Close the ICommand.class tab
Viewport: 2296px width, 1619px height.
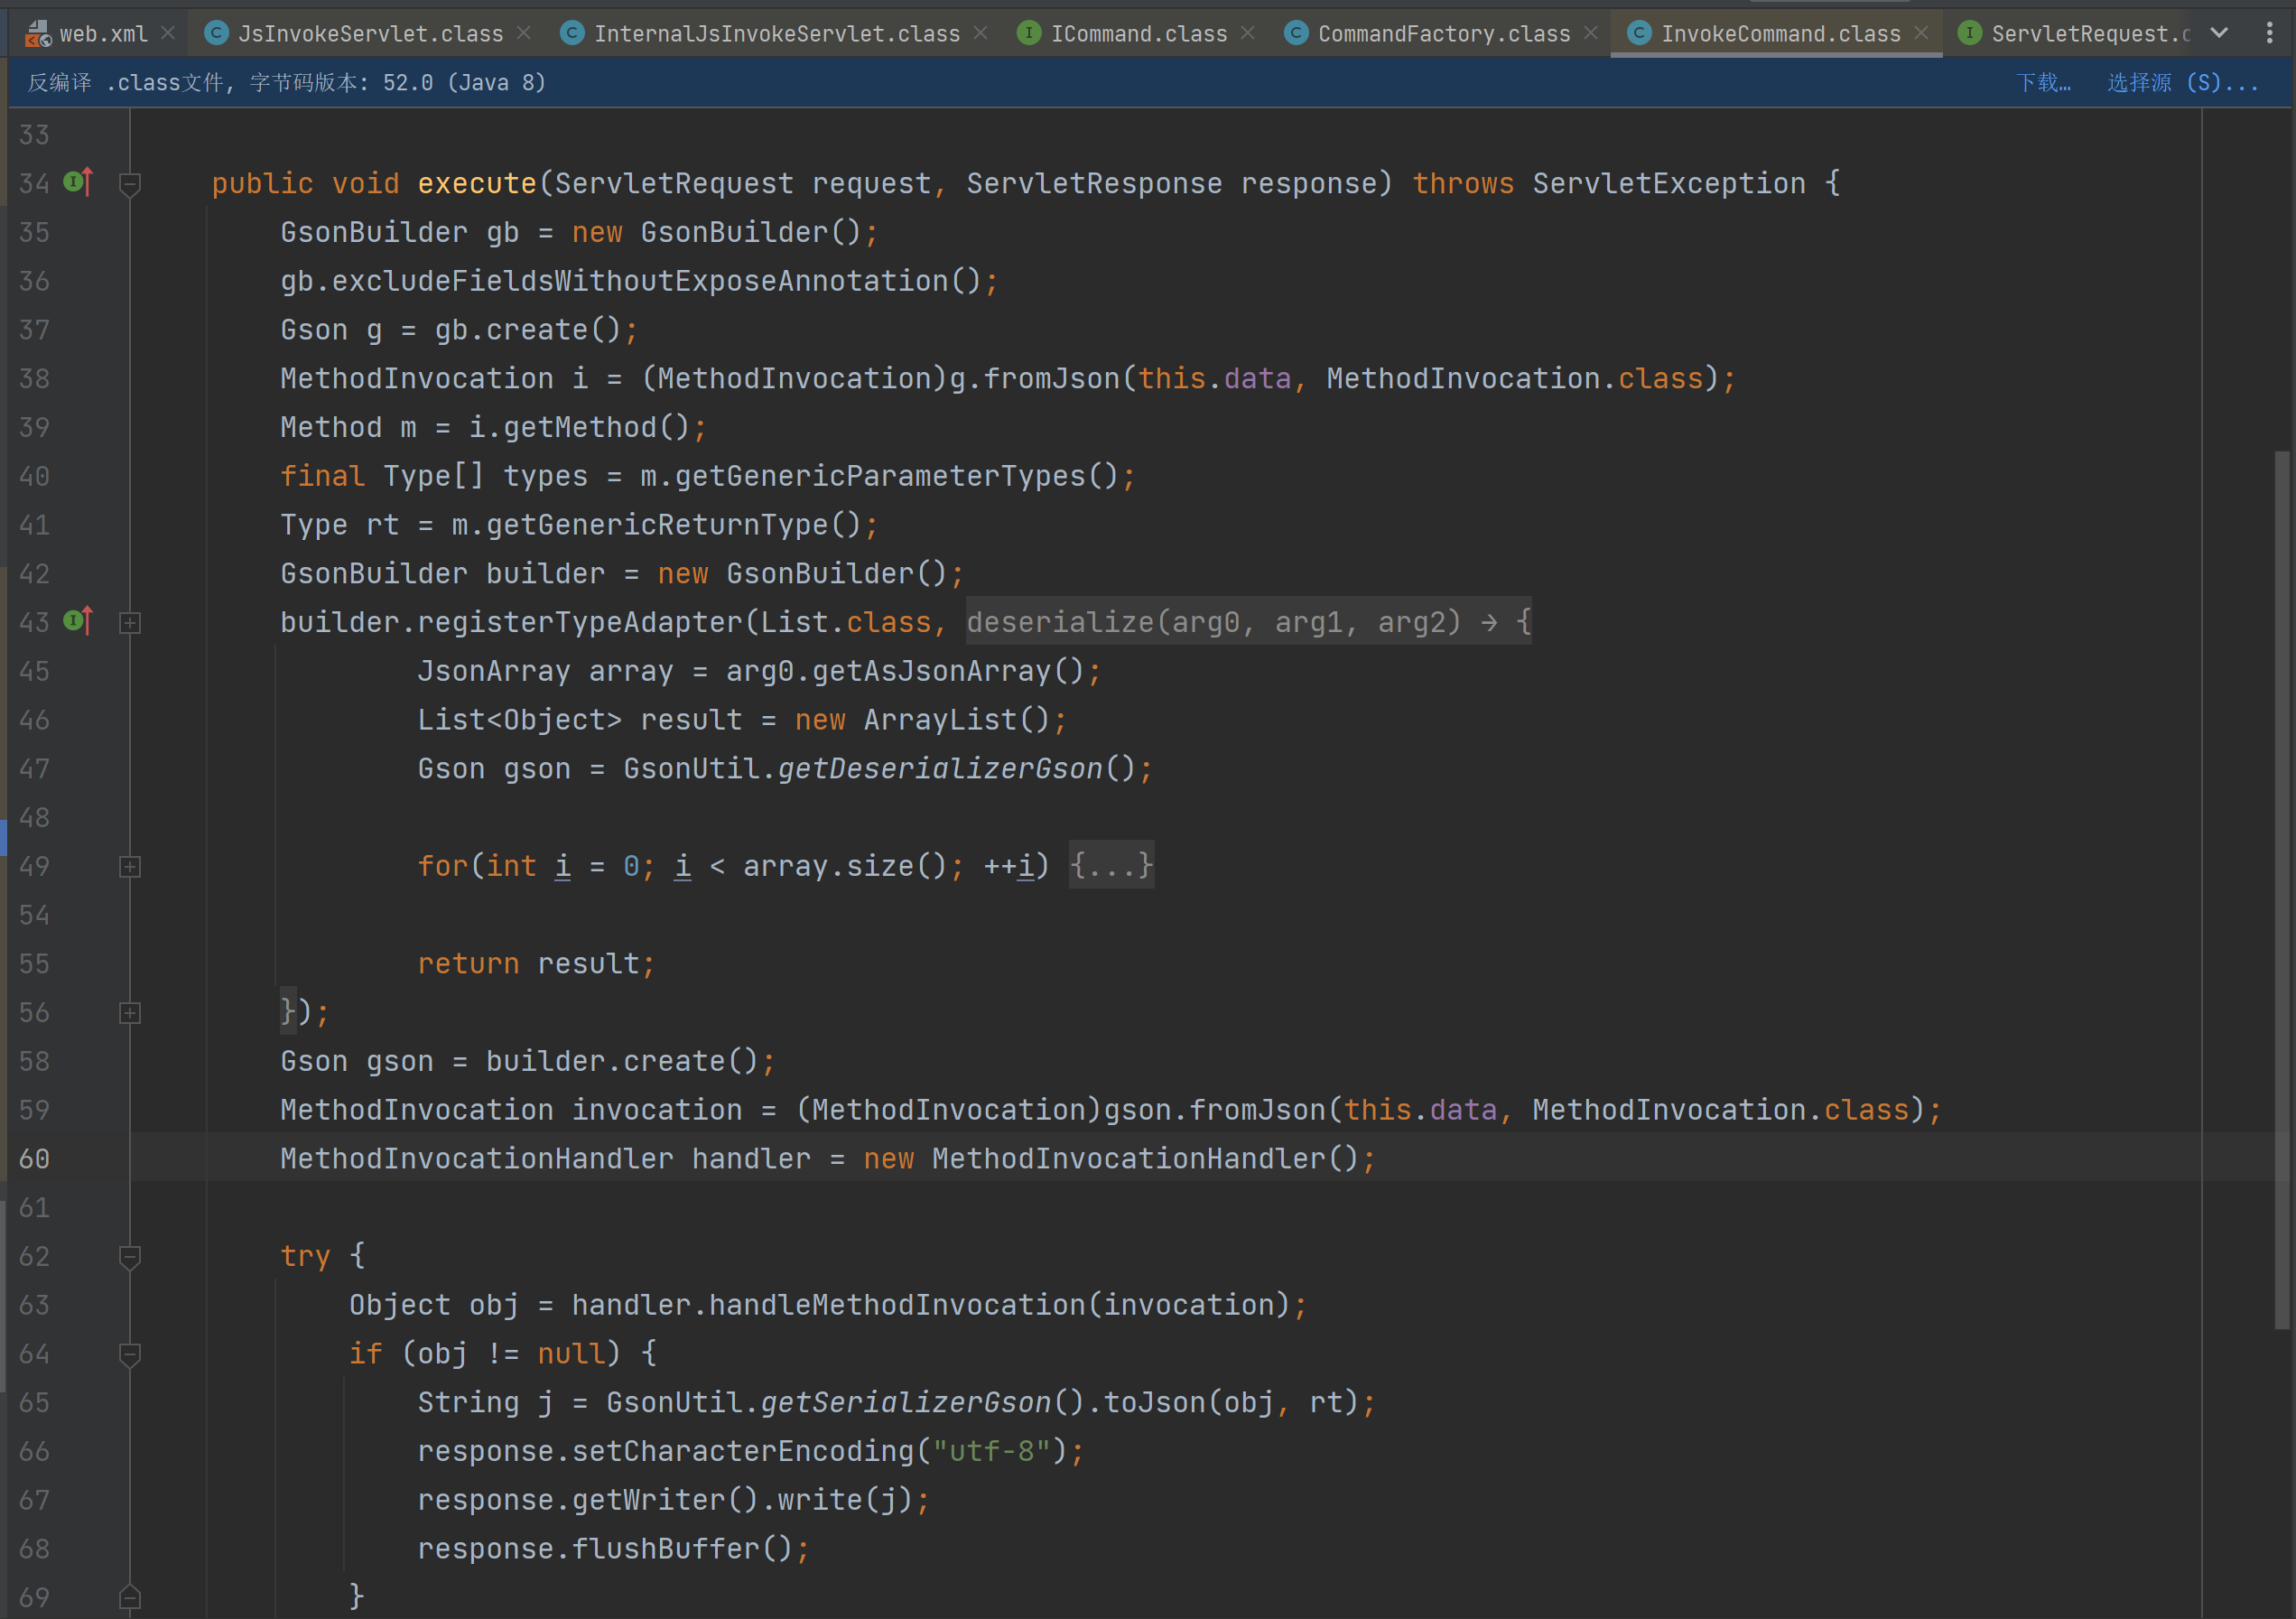coord(1248,33)
